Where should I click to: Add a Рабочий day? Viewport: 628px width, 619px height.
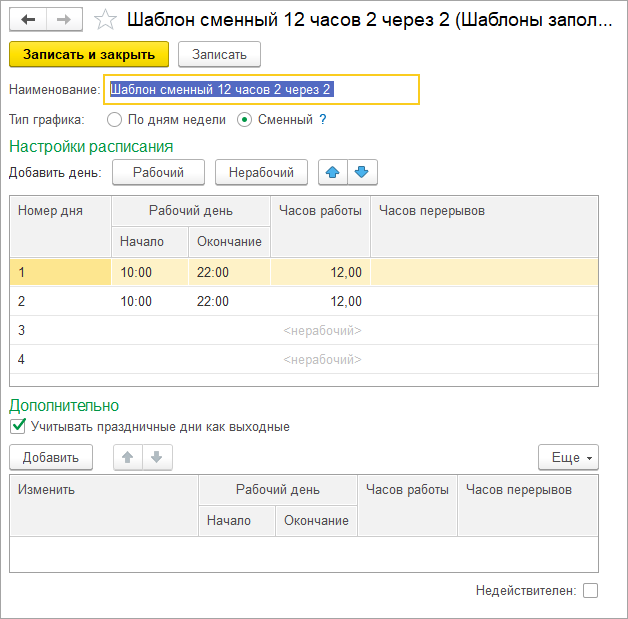pos(158,173)
